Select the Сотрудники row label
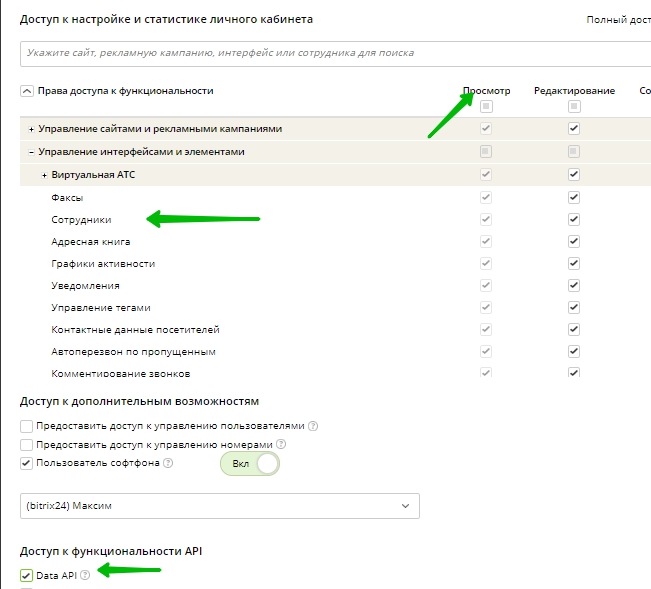The height and width of the screenshot is (589, 651). point(81,220)
